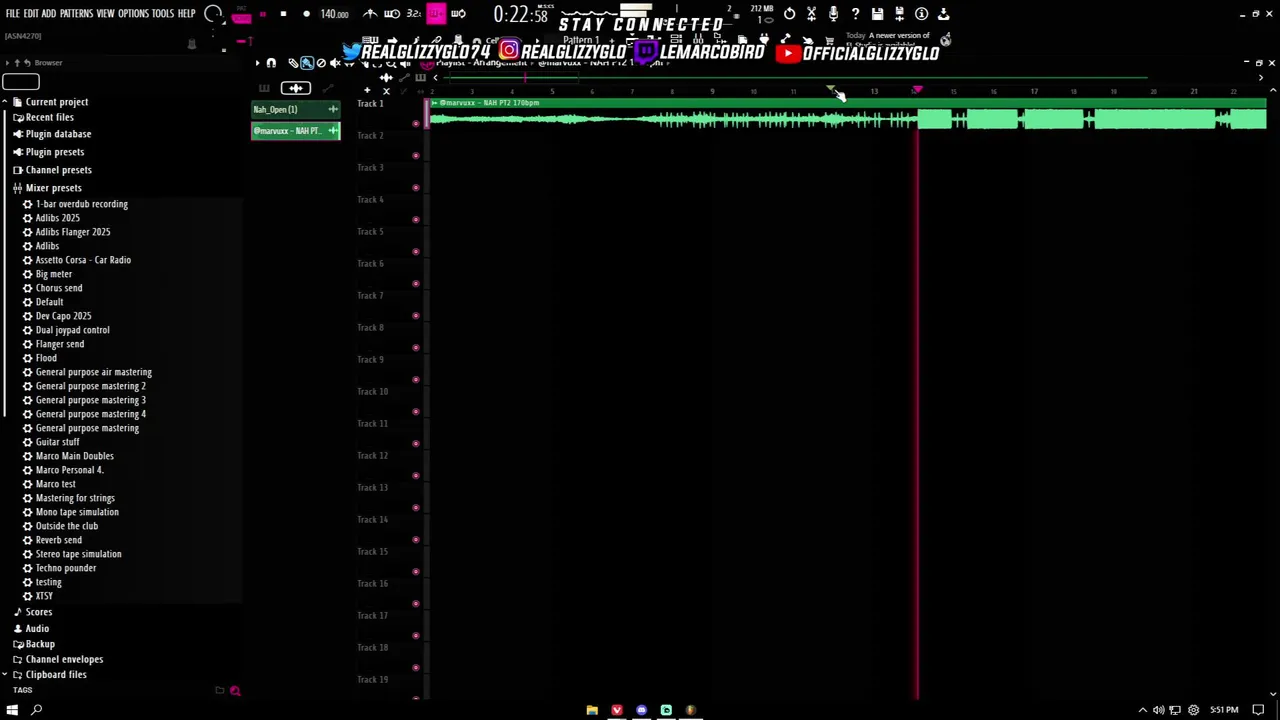Toggle loop recording icon

pyautogui.click(x=458, y=14)
